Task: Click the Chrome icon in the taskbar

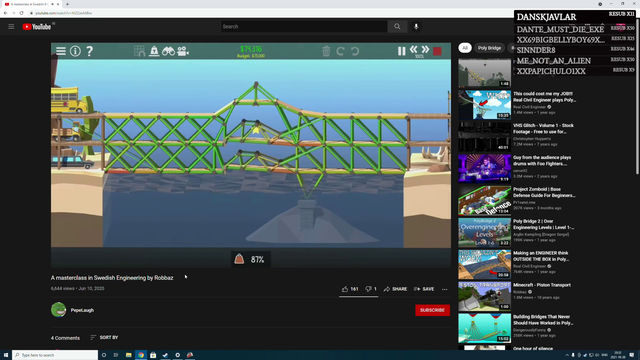Action: pyautogui.click(x=141, y=355)
